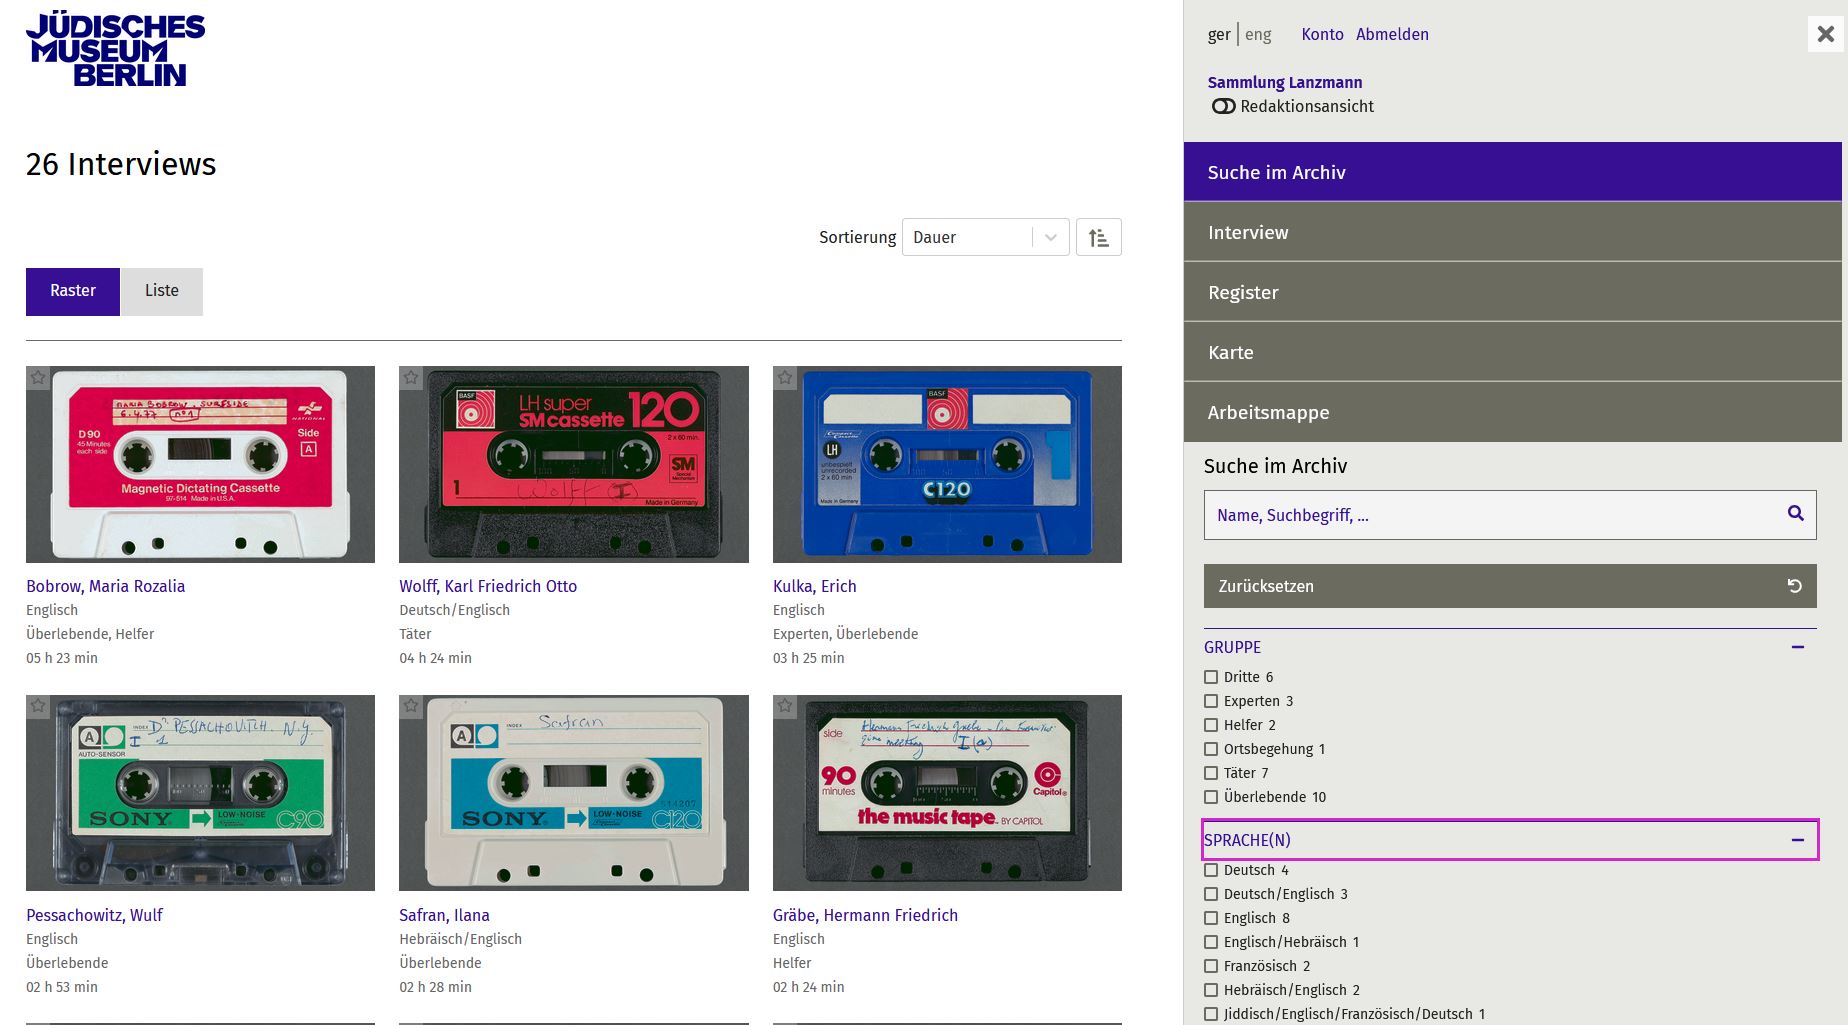Star the Kulka, Erich interview
This screenshot has height=1025, width=1848.
785,378
